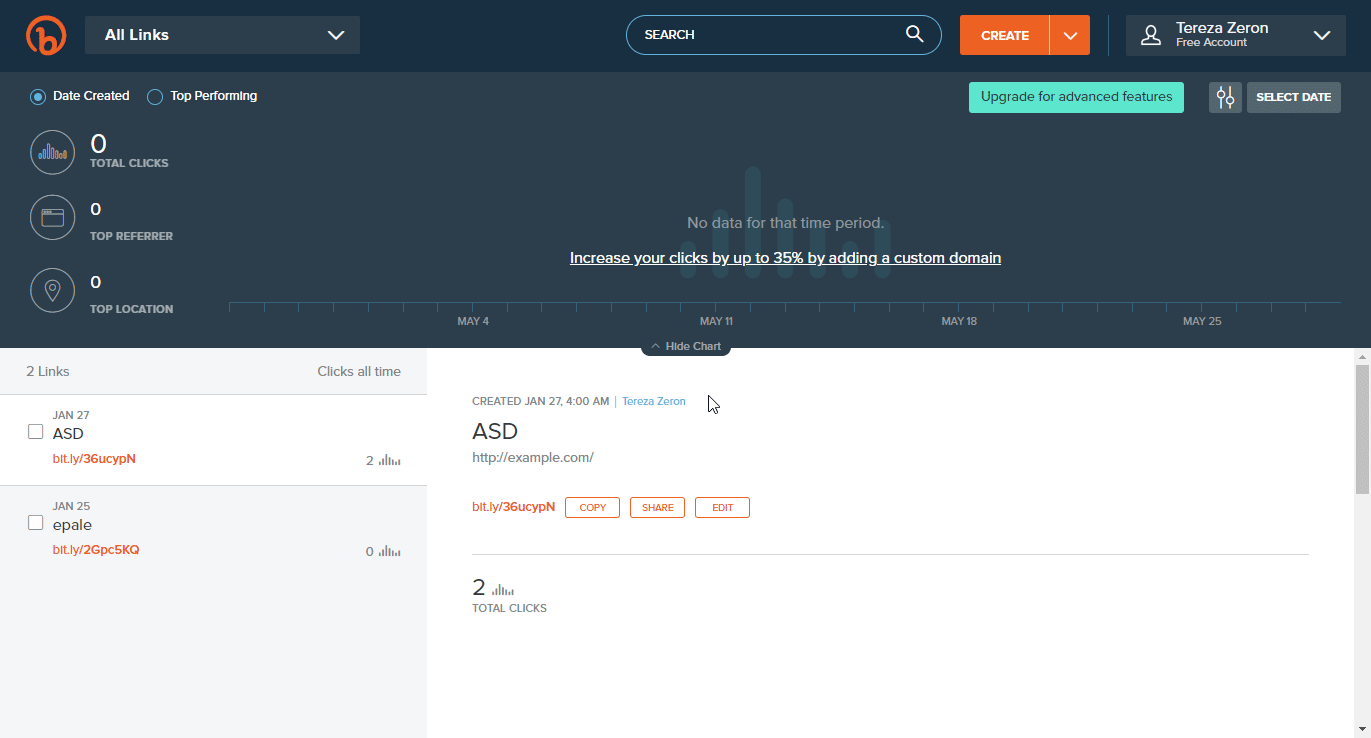
Task: Click the Top Referrer icon
Action: click(x=52, y=217)
